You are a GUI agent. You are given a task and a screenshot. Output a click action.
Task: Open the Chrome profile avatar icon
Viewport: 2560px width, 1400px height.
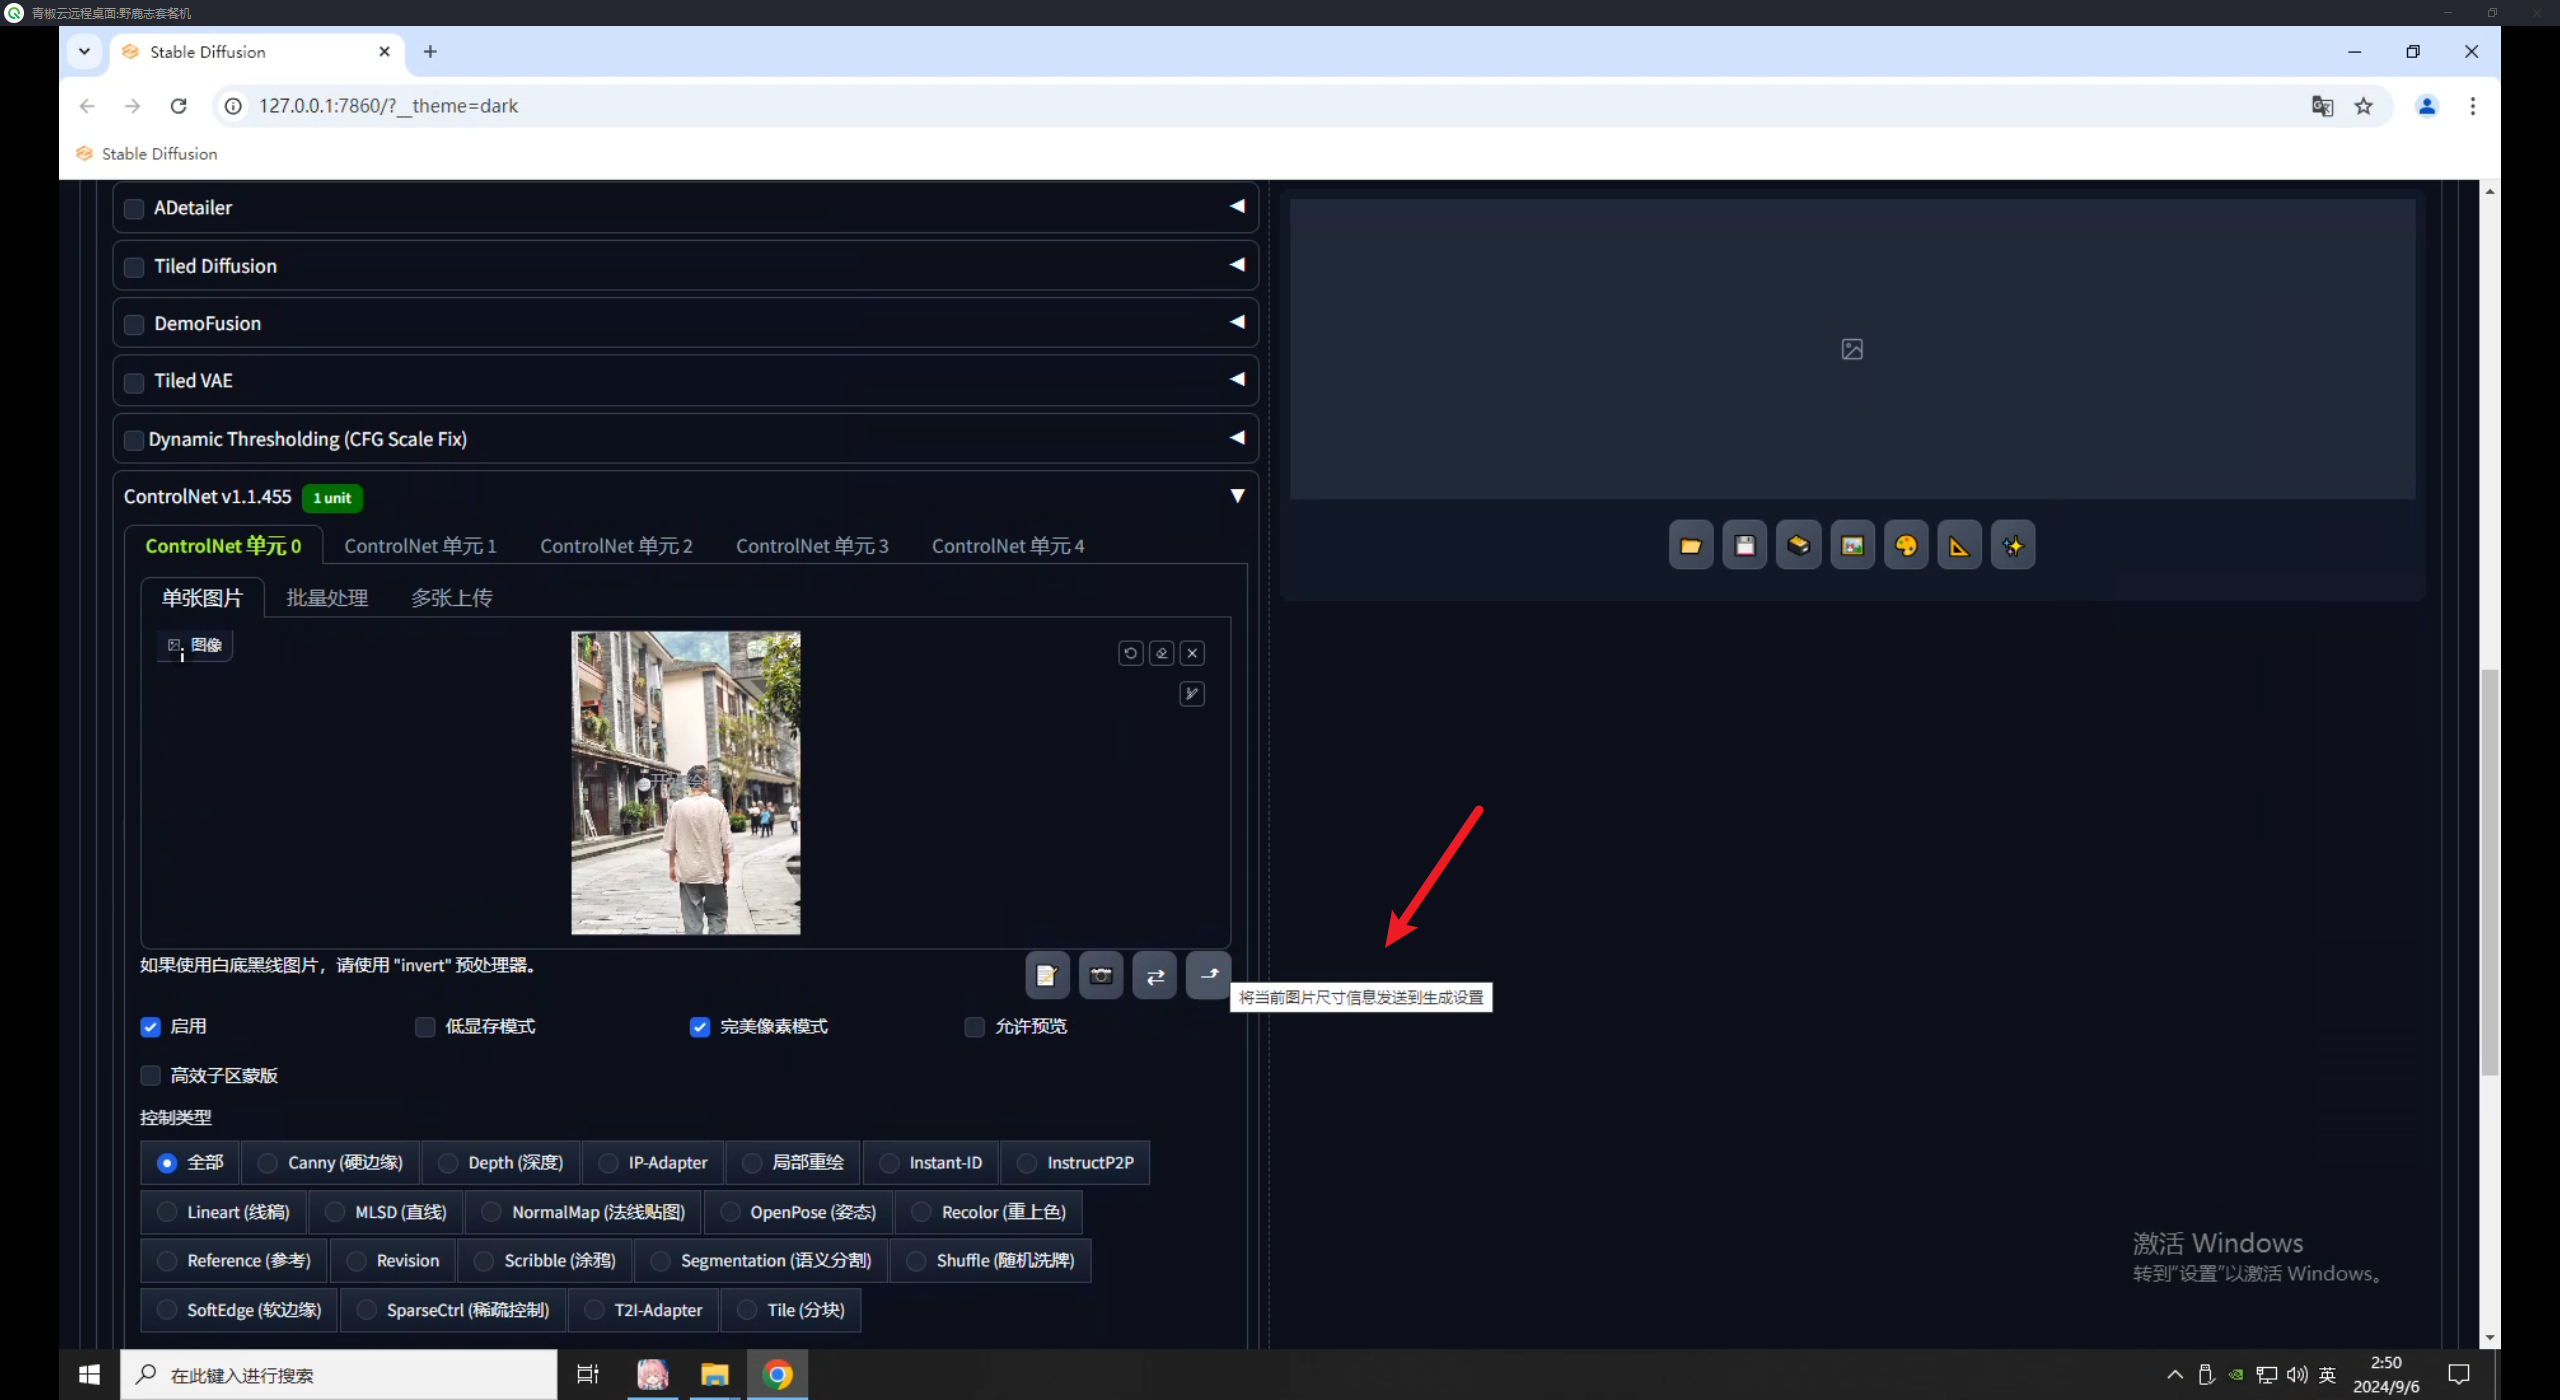click(2427, 106)
